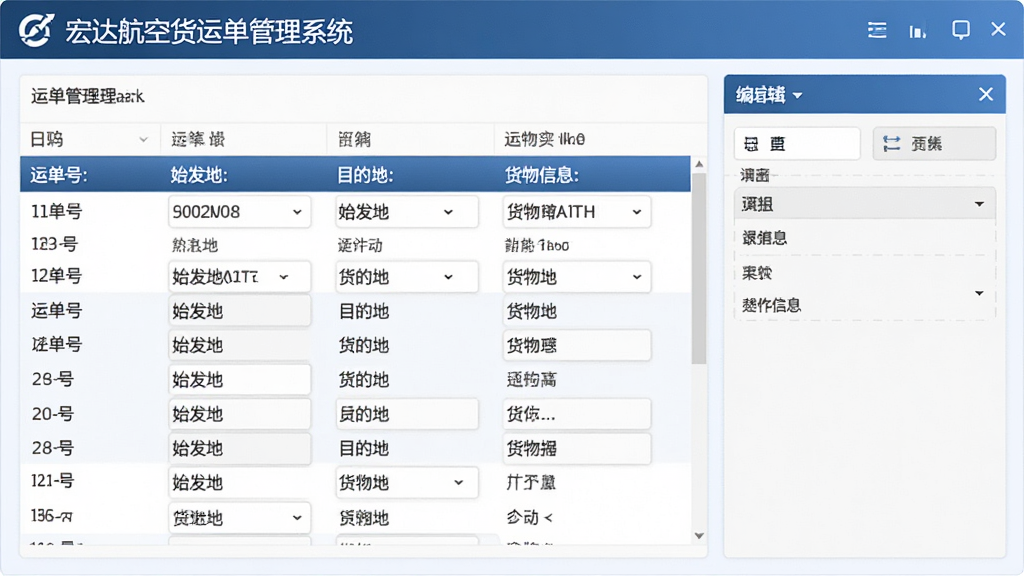This screenshot has height=576, width=1024.
Task: Open the 日期 column header dropdown chevron
Action: coord(144,139)
